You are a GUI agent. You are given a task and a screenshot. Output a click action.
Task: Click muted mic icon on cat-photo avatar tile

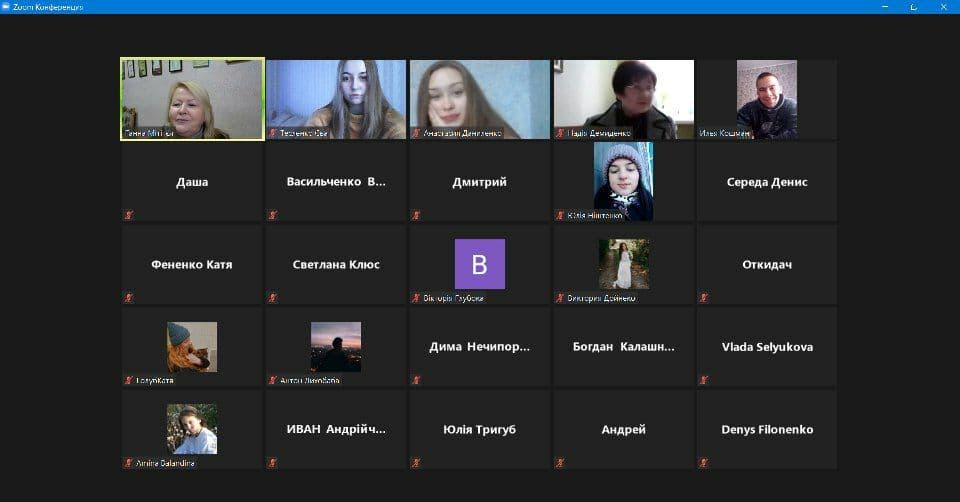point(129,380)
